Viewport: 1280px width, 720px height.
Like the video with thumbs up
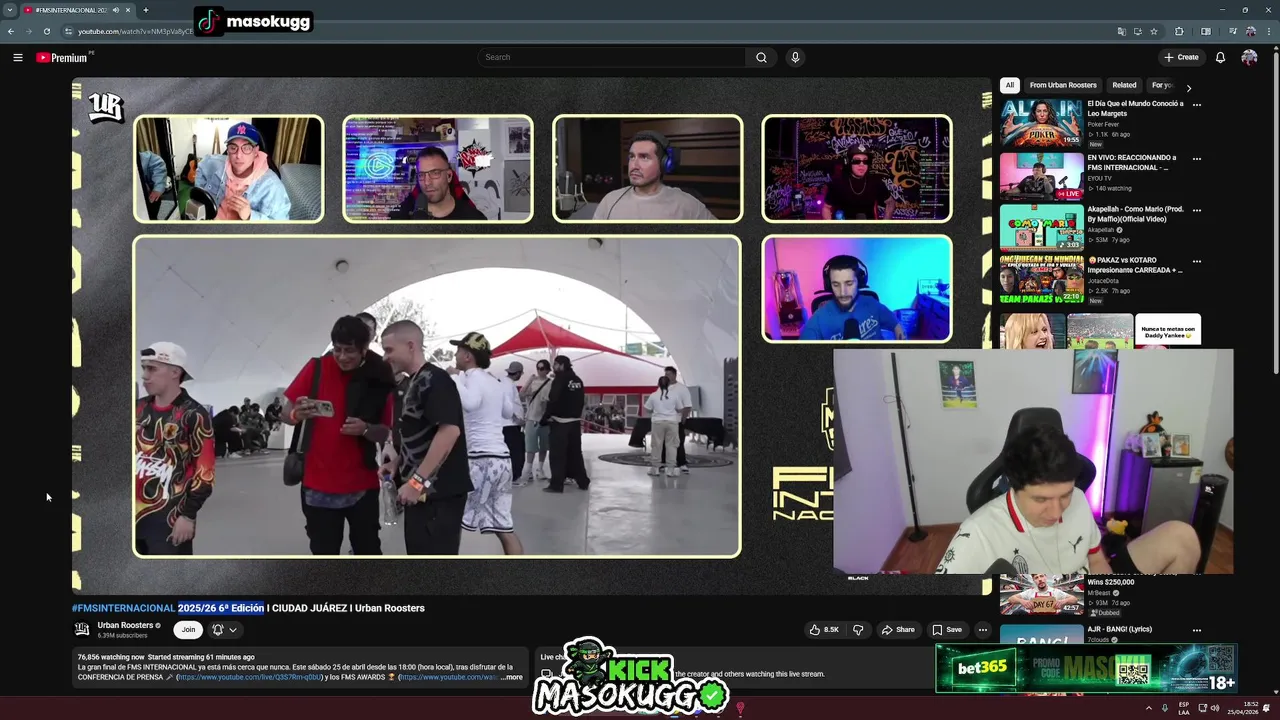824,630
